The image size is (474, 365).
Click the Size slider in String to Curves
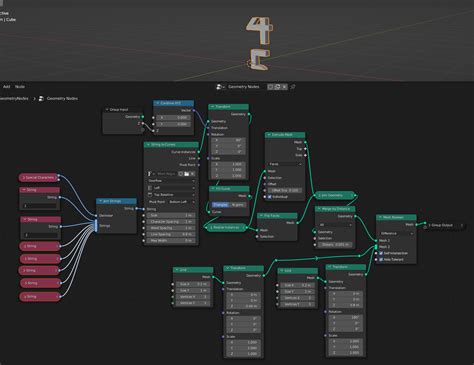(x=171, y=215)
